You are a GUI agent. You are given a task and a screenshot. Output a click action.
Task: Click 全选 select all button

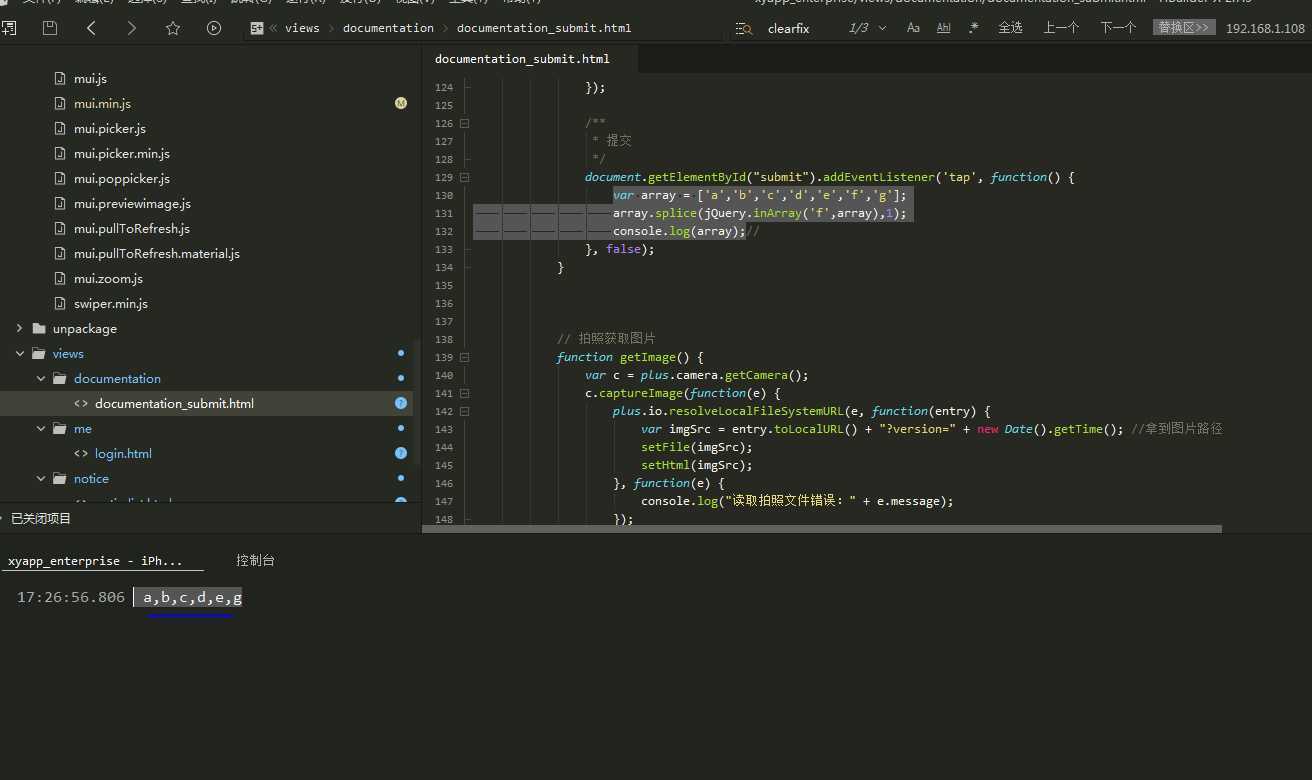1010,28
